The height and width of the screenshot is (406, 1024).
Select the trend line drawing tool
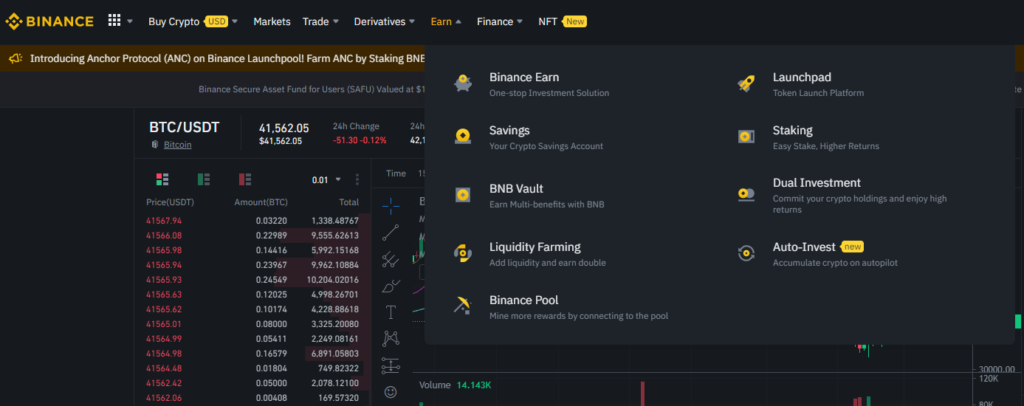point(391,232)
